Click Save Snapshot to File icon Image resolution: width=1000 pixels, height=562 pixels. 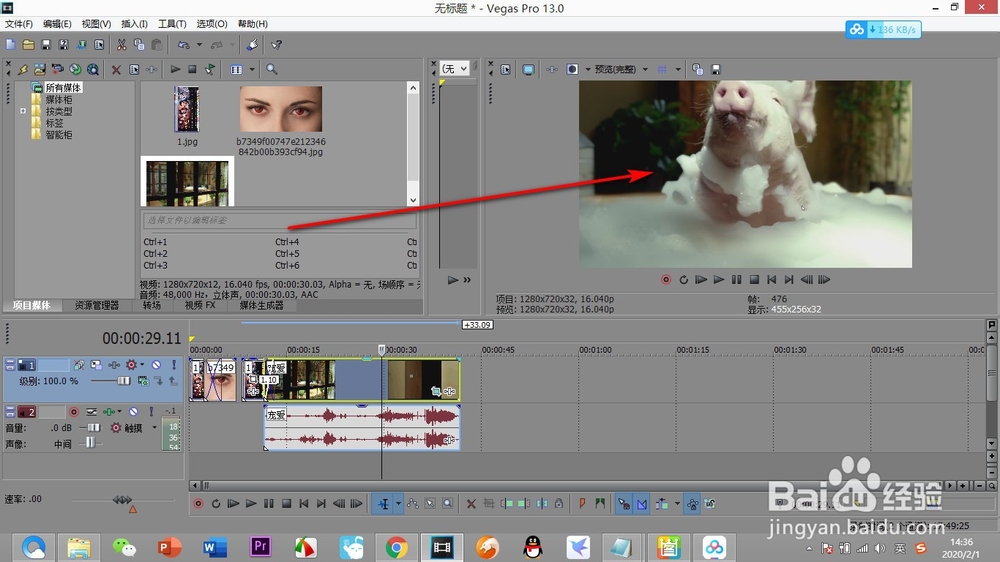pyautogui.click(x=716, y=69)
